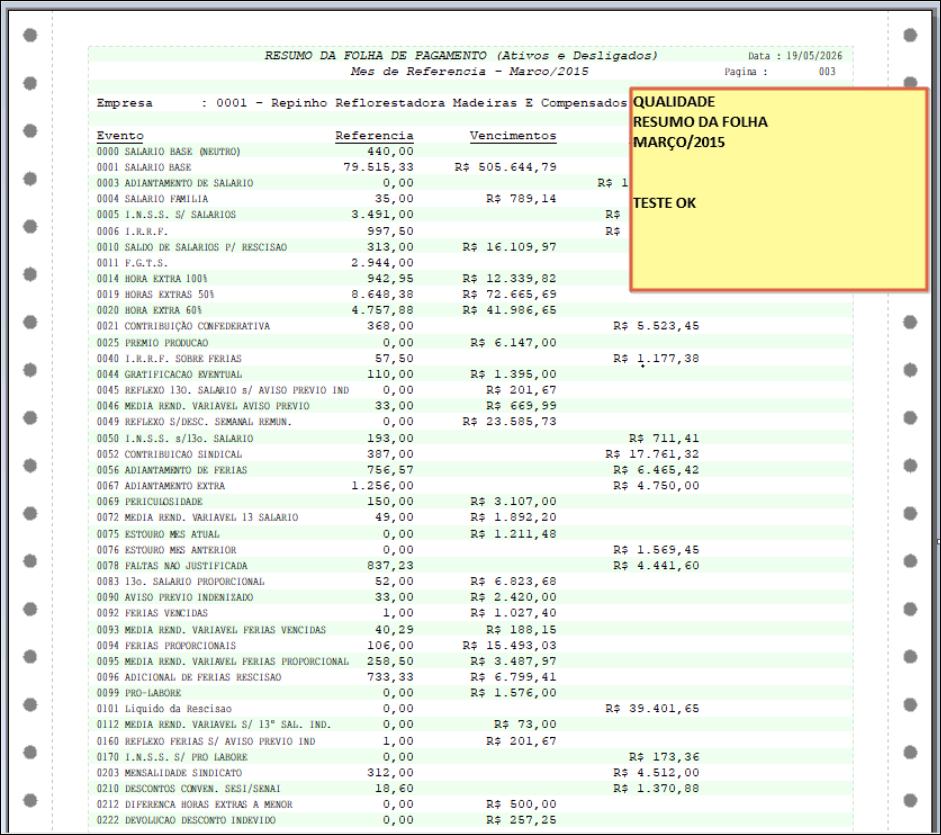The height and width of the screenshot is (835, 941).
Task: Click row '0069 PERICULOSIDADE'
Action: click(x=149, y=502)
